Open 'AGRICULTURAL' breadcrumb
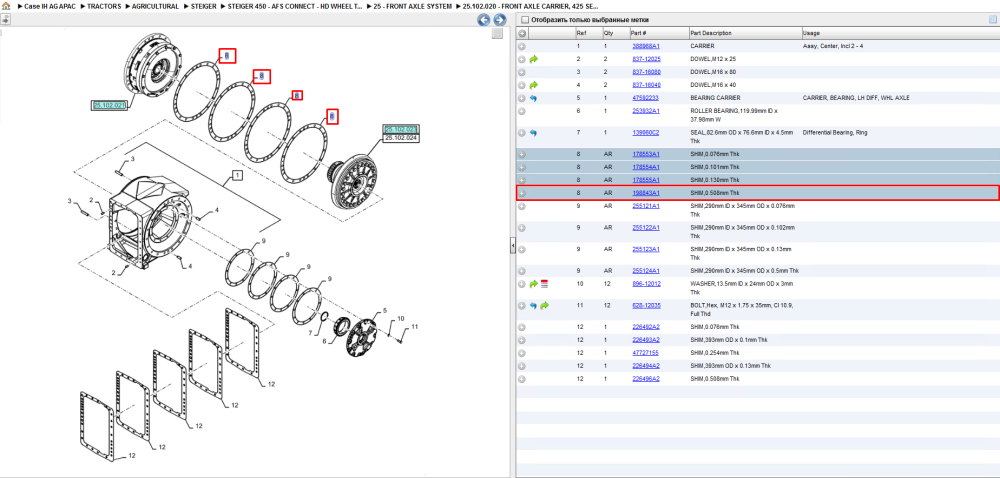This screenshot has height=478, width=1000. [x=155, y=6]
